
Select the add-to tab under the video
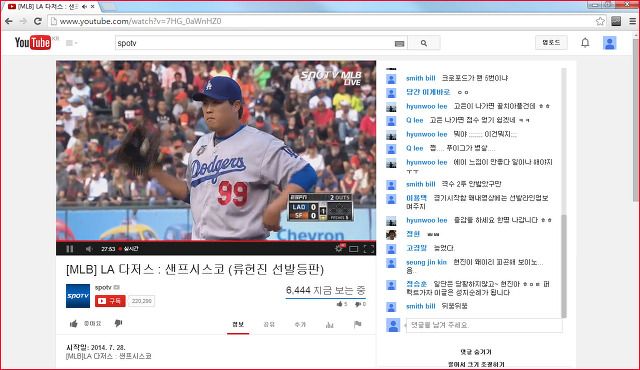point(300,324)
